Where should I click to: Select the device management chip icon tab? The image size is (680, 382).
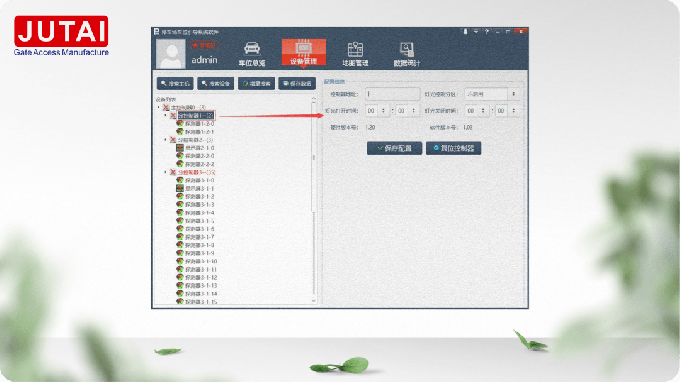pyautogui.click(x=304, y=52)
